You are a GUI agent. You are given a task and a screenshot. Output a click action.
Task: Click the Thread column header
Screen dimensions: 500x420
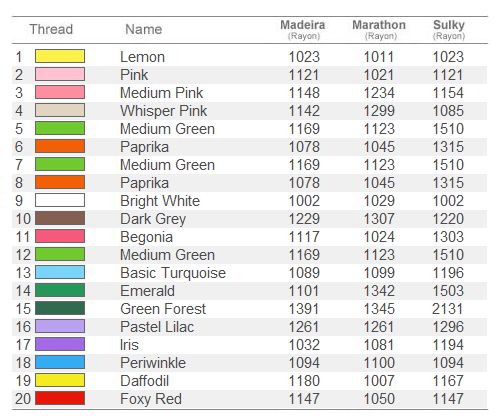pyautogui.click(x=51, y=29)
